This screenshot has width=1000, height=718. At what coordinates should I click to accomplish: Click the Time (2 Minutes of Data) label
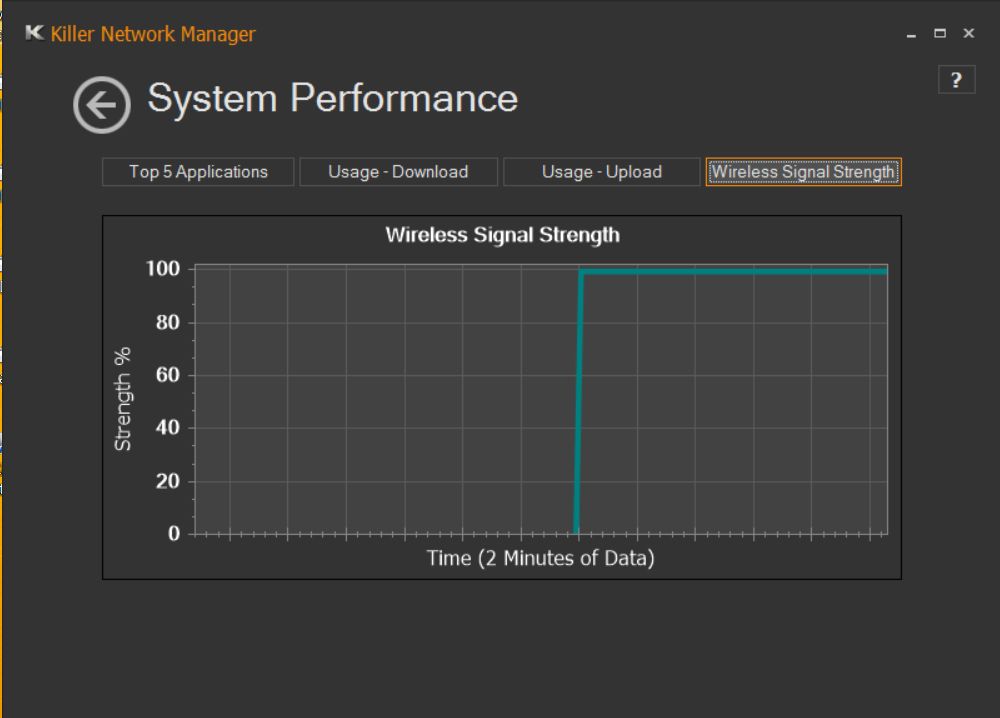[541, 558]
